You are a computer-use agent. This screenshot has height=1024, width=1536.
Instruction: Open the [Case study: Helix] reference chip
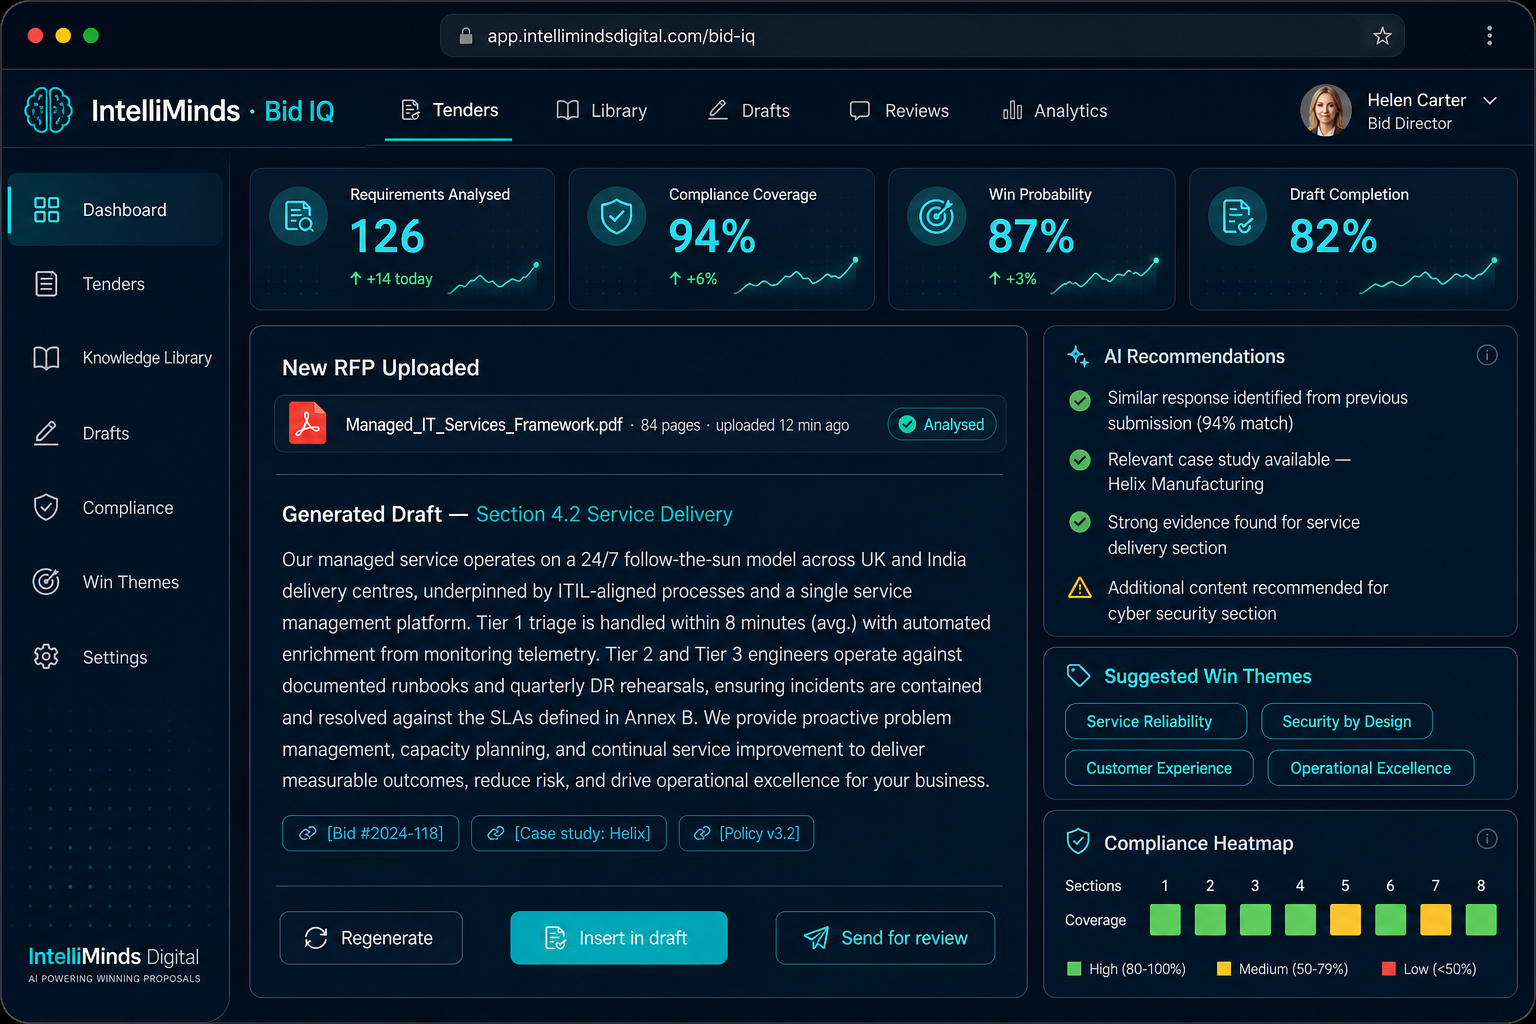[569, 833]
